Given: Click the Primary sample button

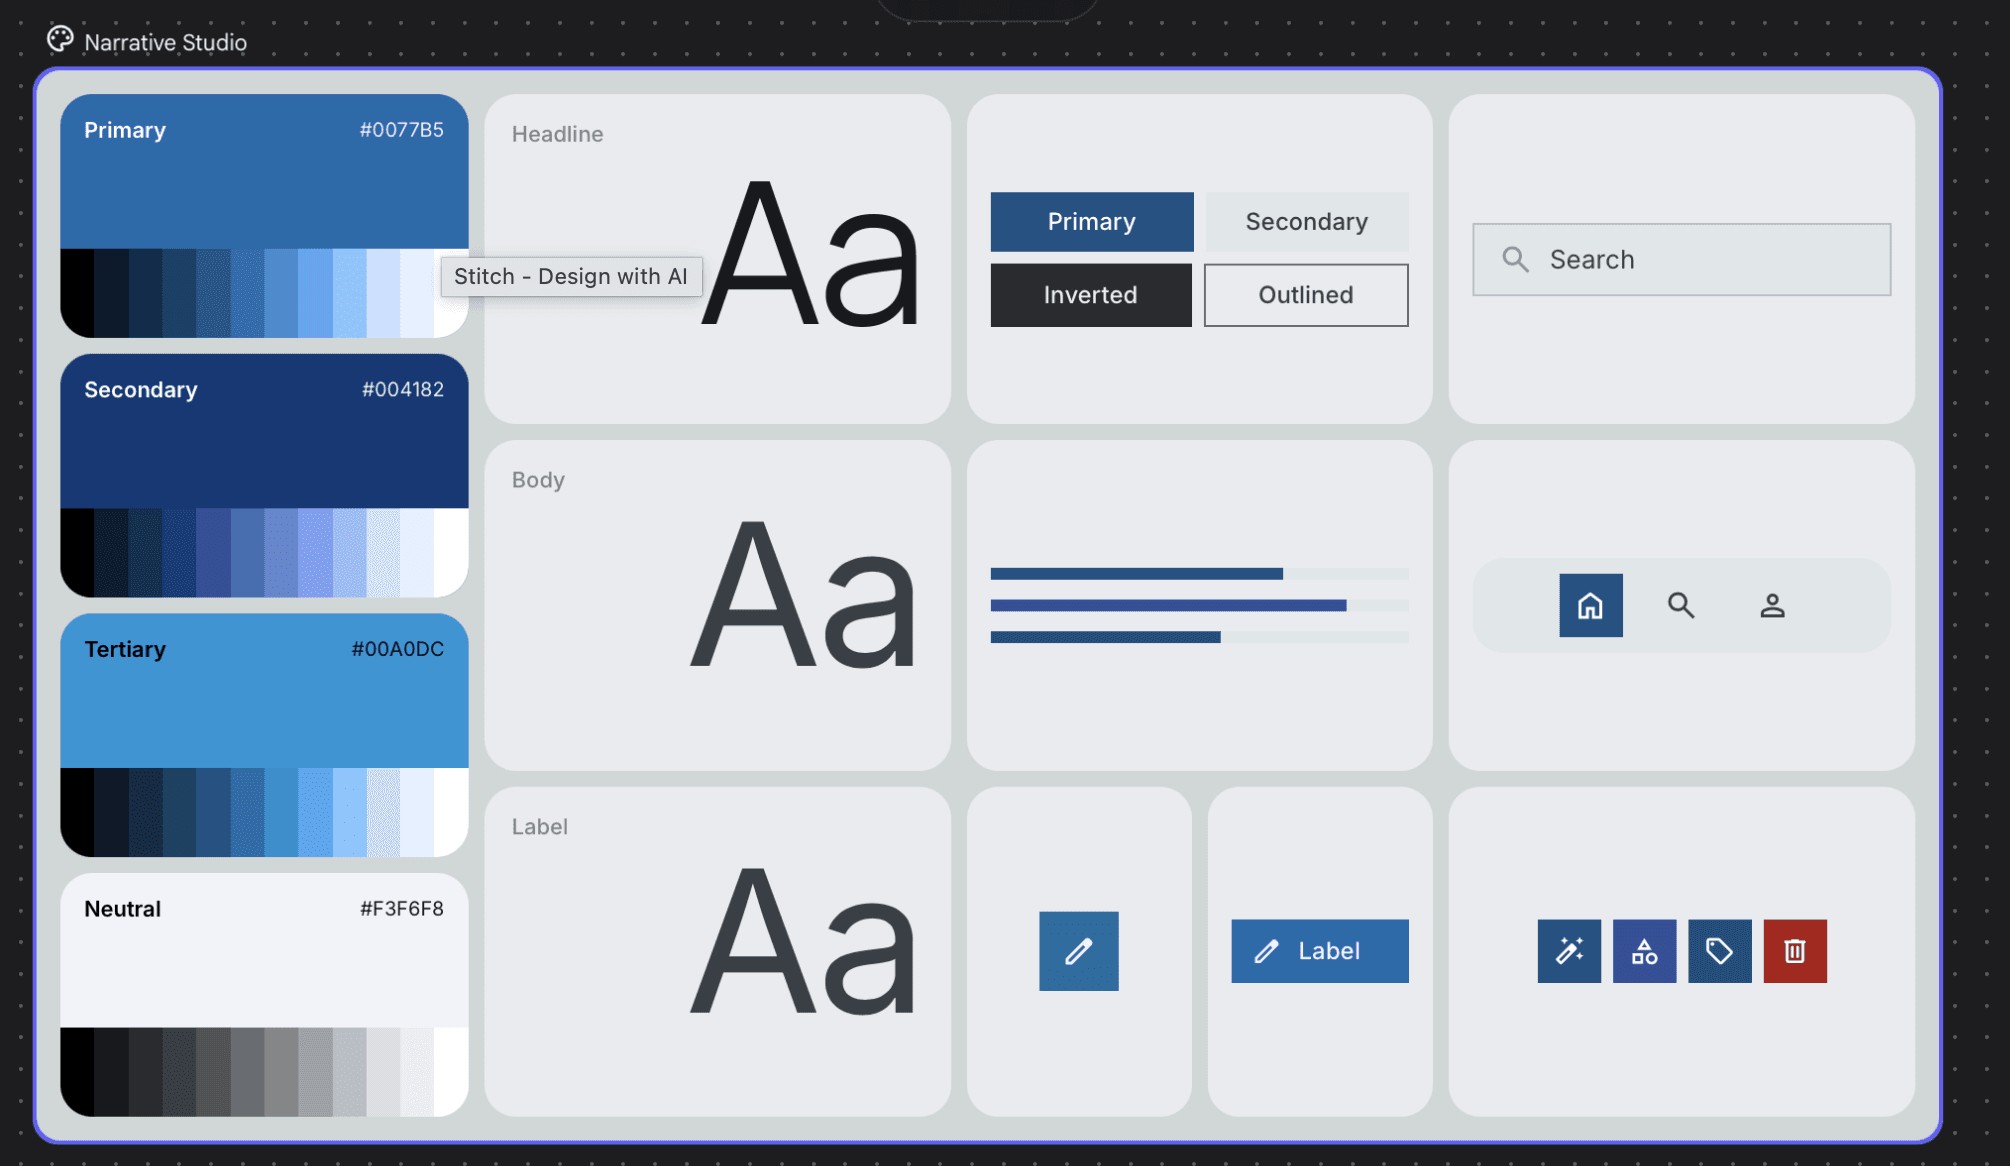Looking at the screenshot, I should (1091, 222).
